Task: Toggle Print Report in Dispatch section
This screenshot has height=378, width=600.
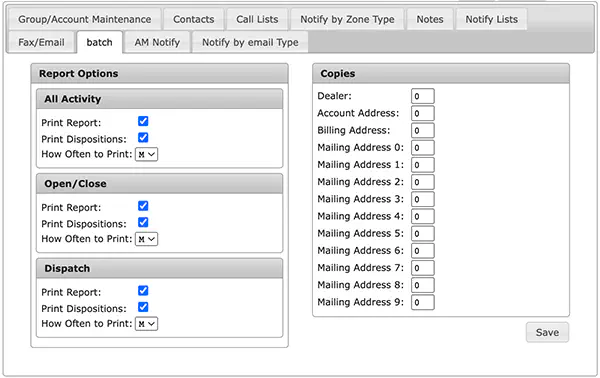Action: [x=143, y=291]
